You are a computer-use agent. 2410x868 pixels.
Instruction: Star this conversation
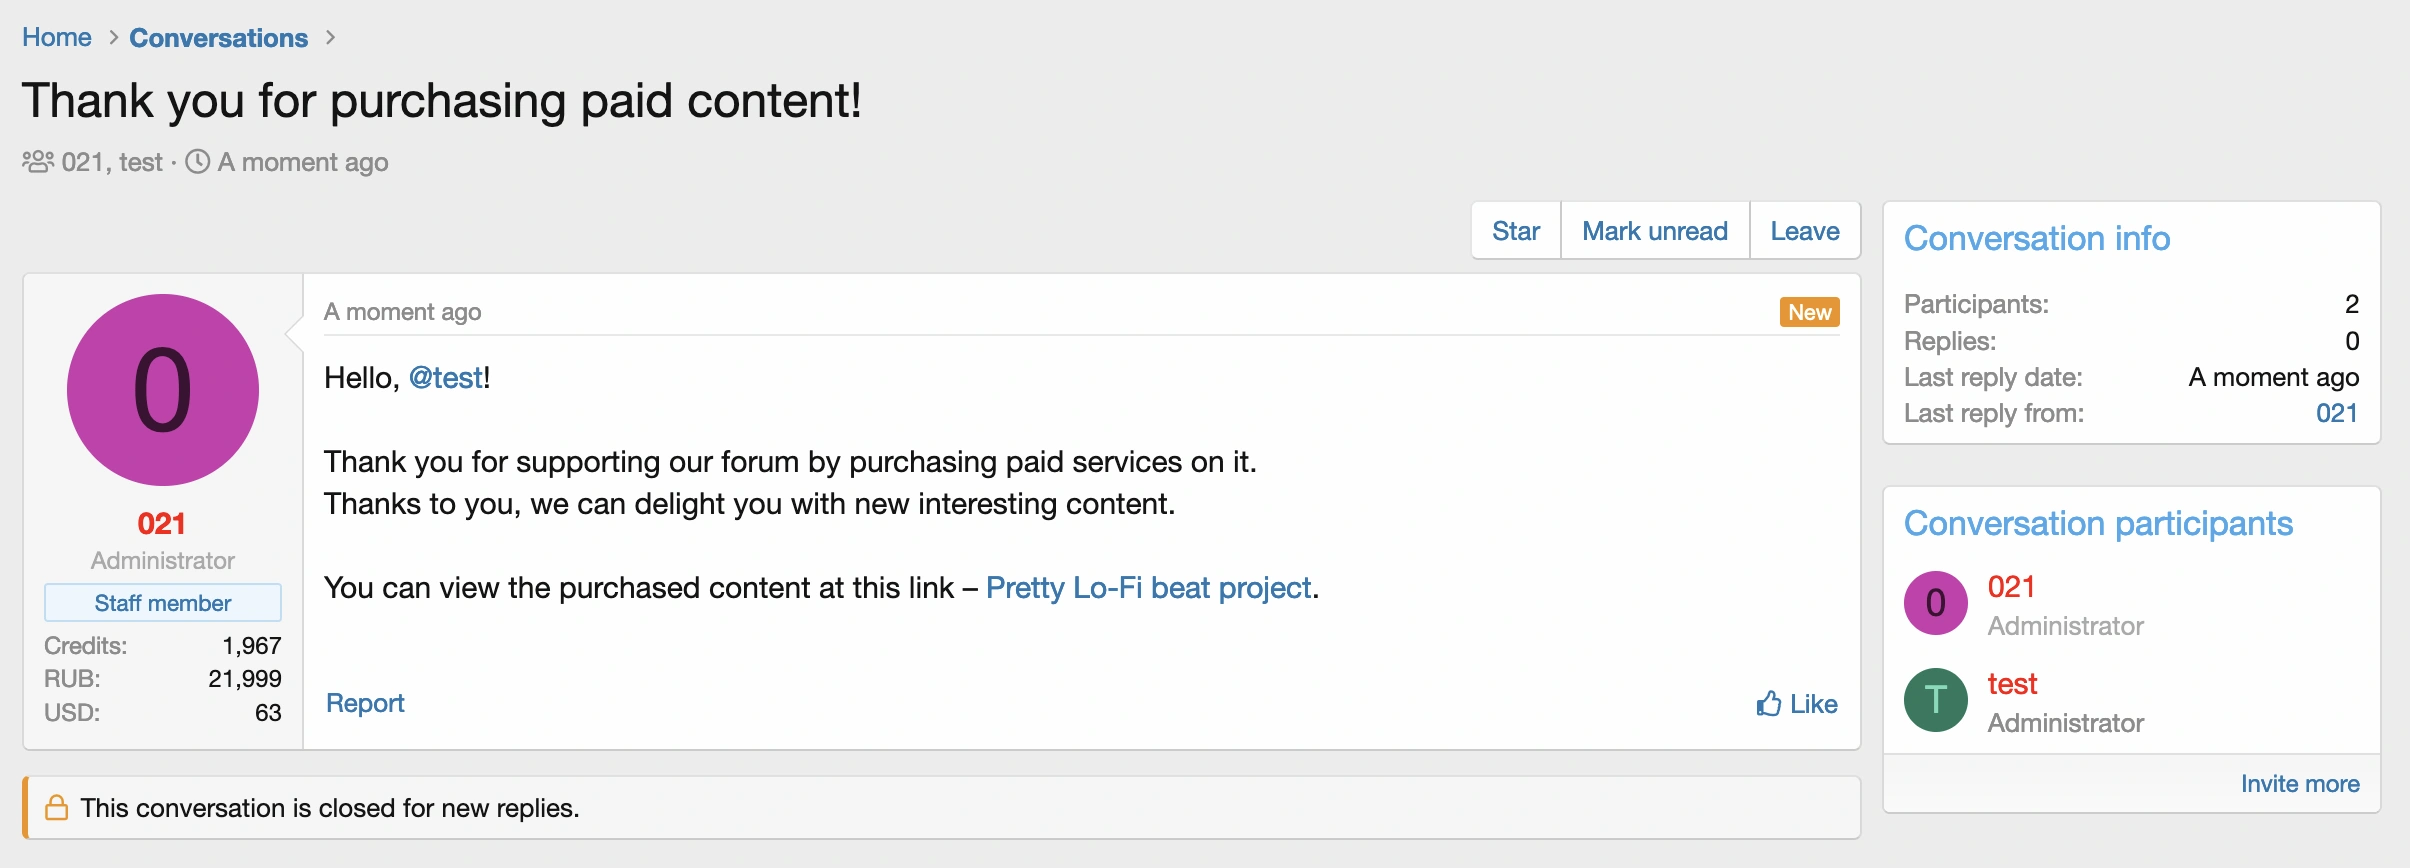tap(1515, 231)
